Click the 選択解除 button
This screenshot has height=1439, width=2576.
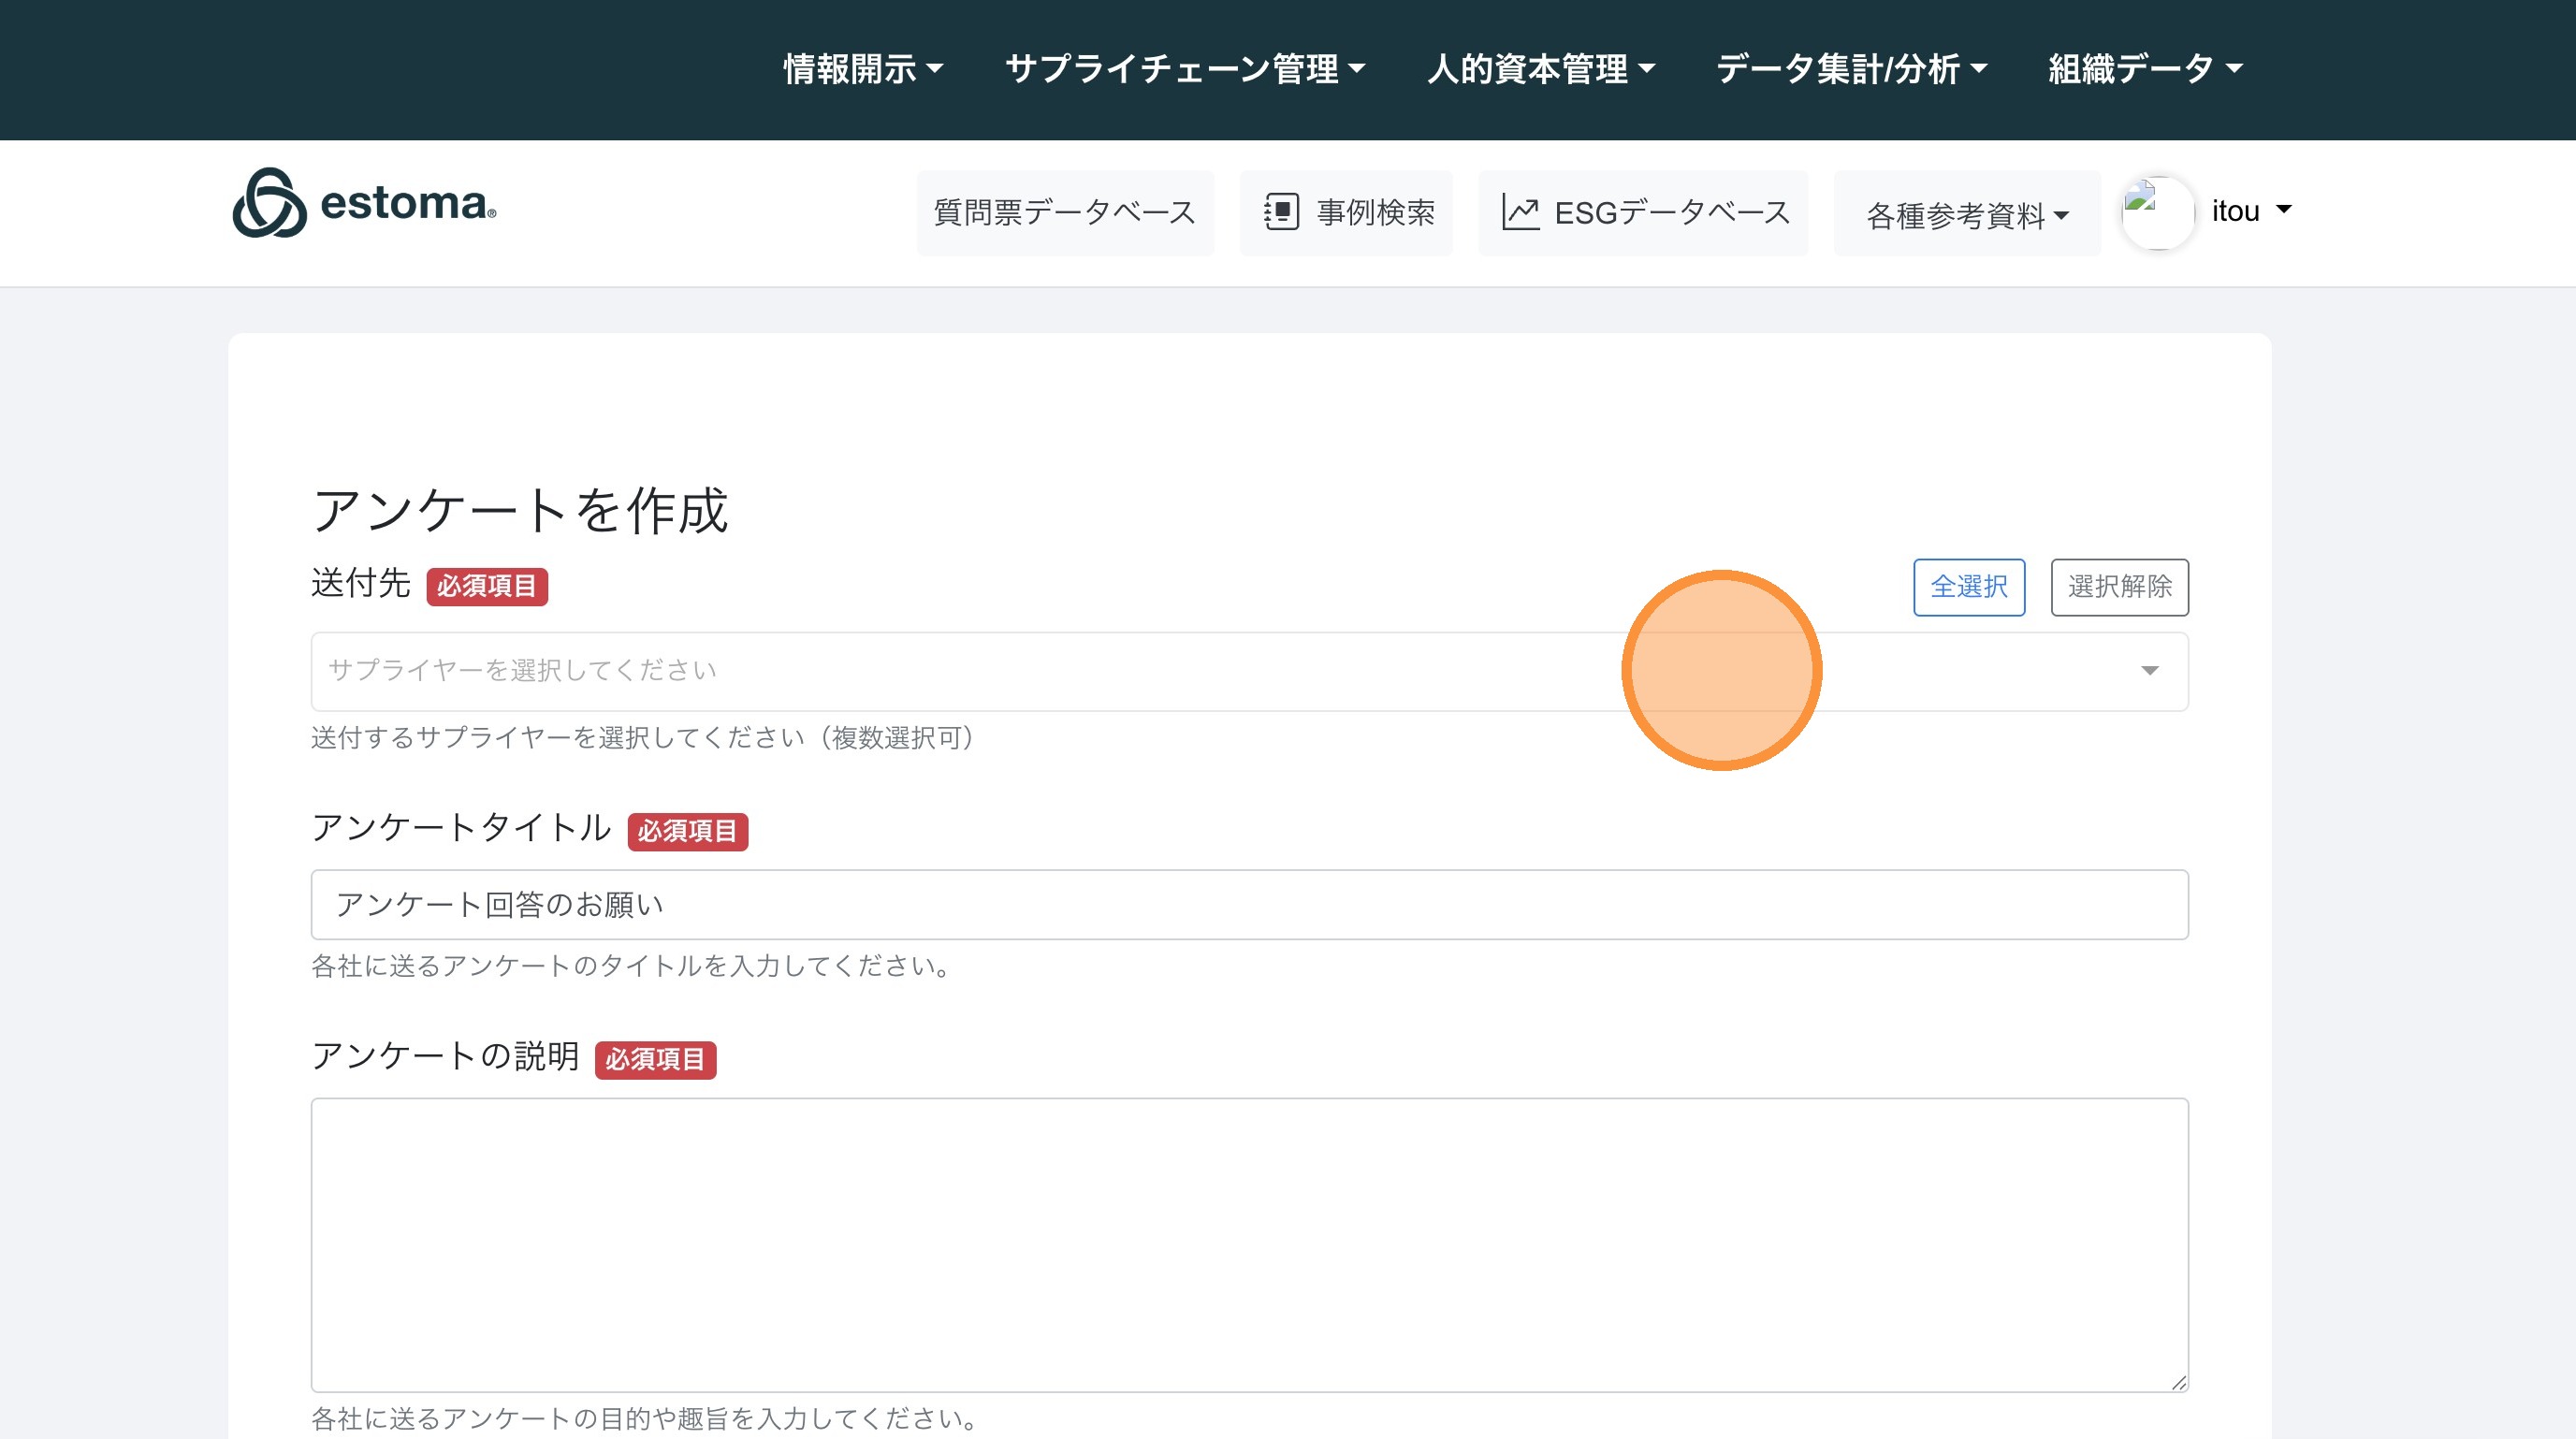[2119, 587]
